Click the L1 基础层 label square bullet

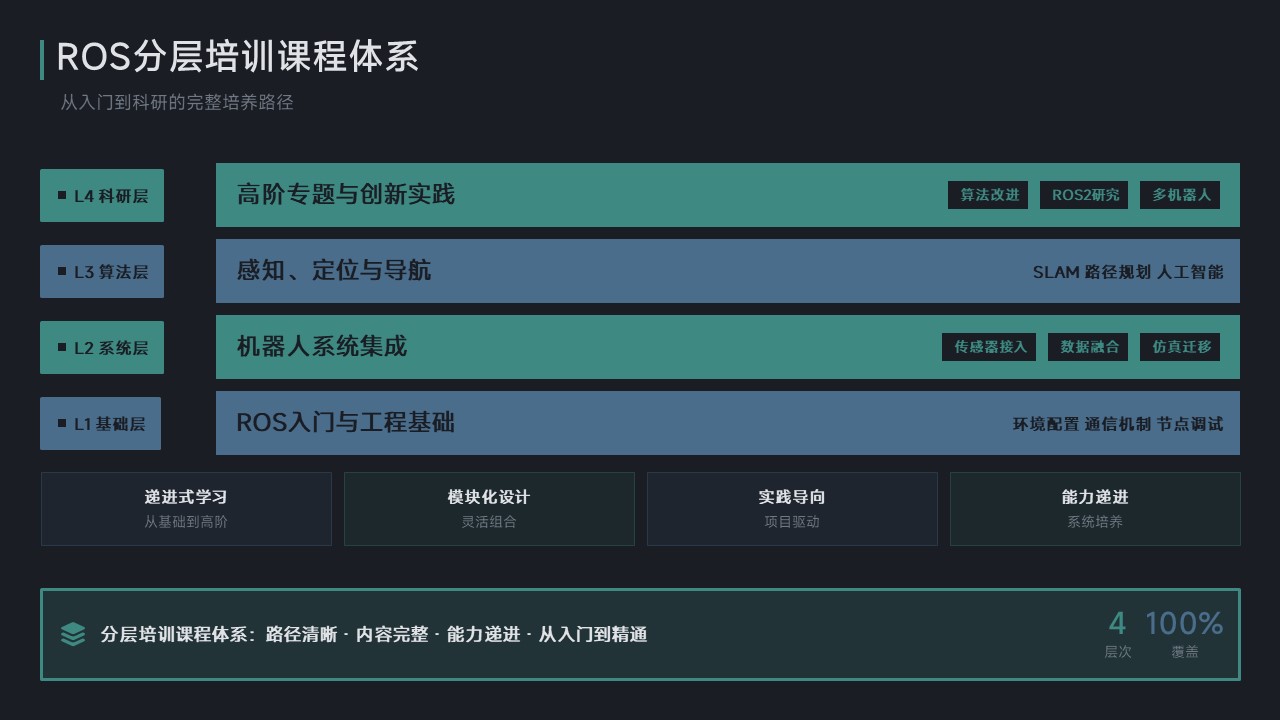pos(62,423)
